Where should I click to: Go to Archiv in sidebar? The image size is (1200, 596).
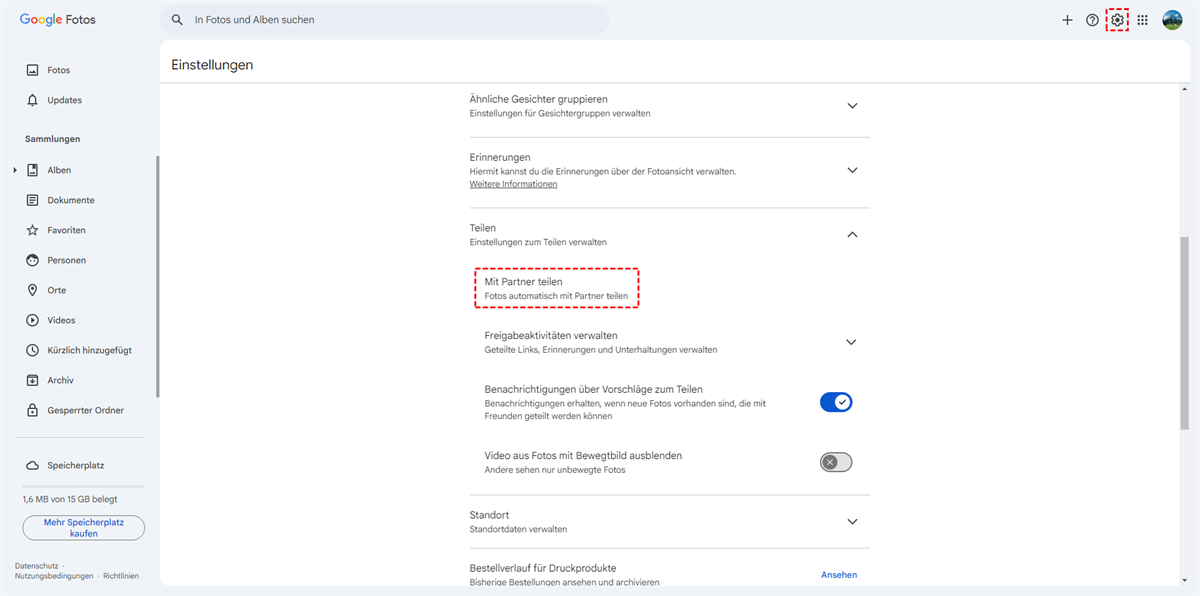click(60, 380)
